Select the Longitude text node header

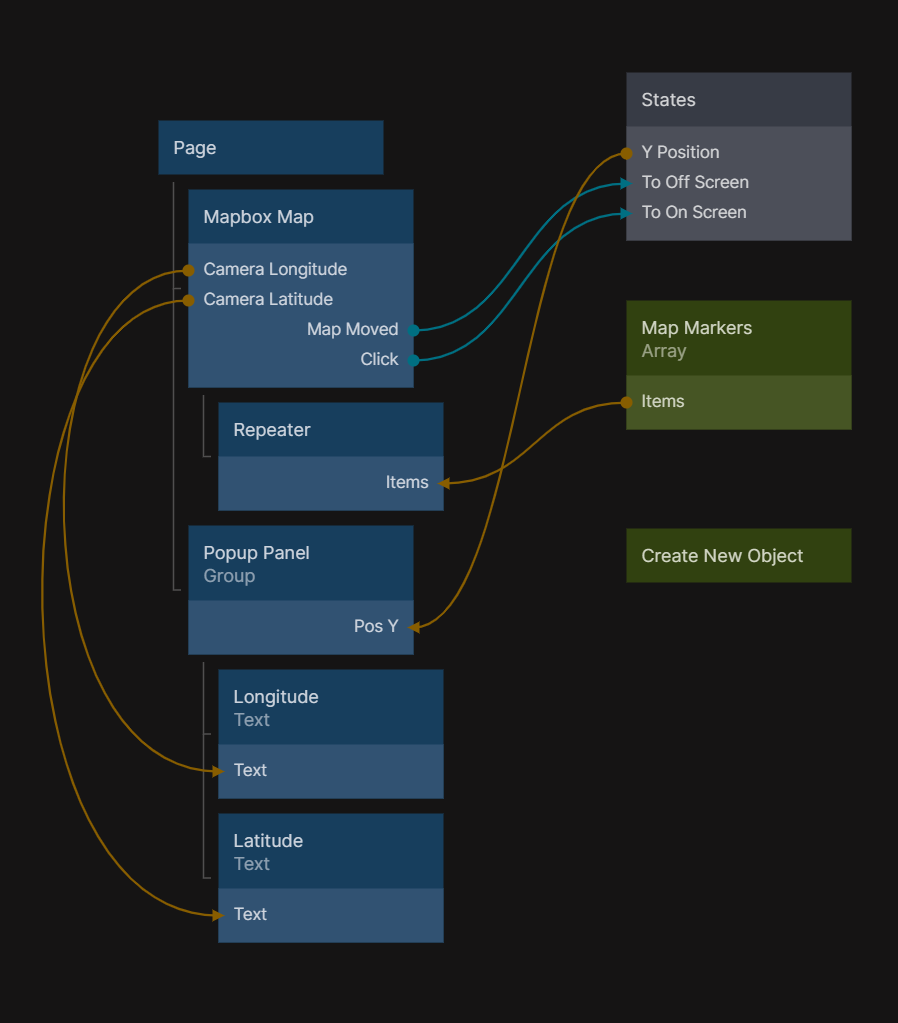tap(330, 707)
